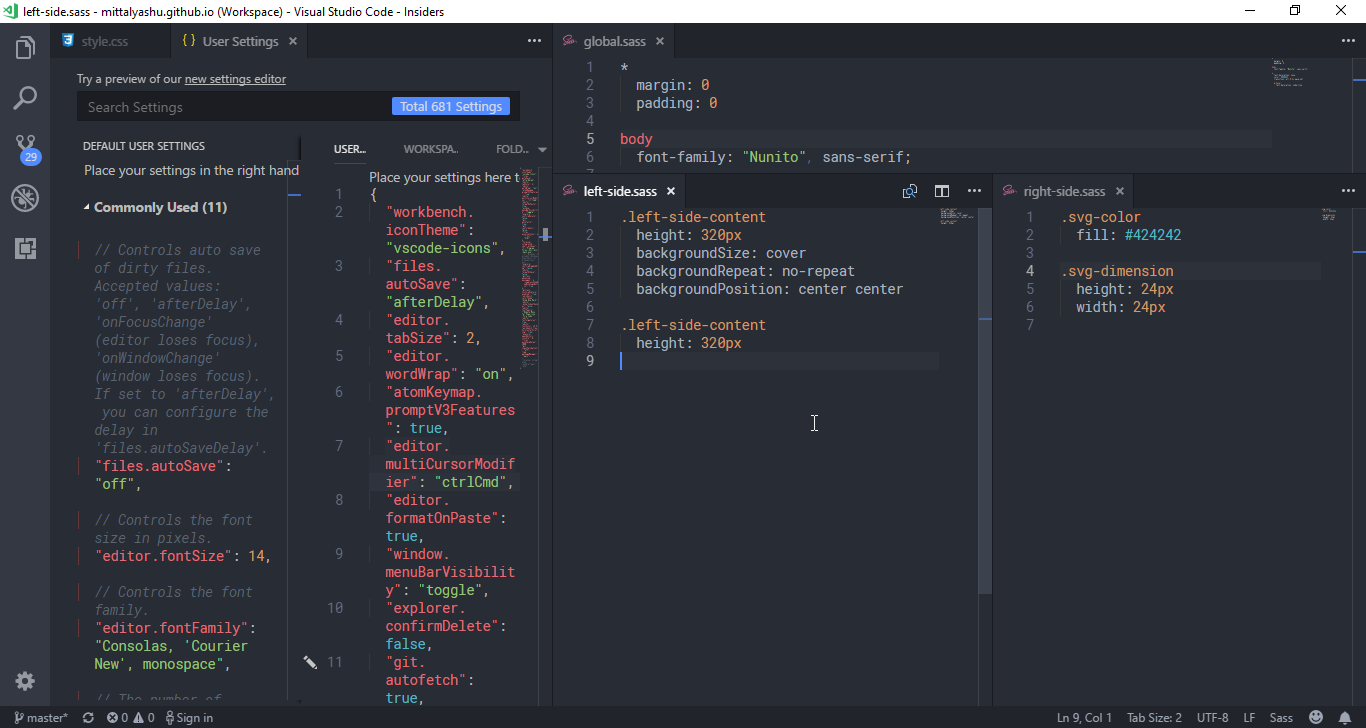Select the WORKSPACE SETTINGS tab

tap(430, 148)
